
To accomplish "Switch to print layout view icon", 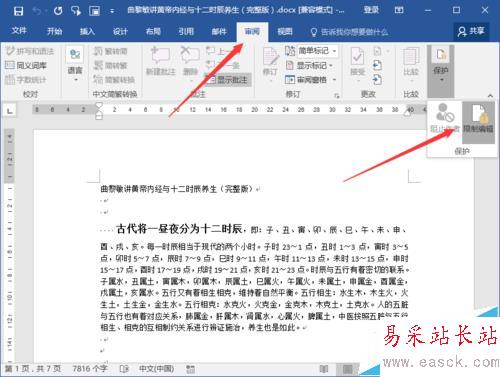I will point(347,369).
